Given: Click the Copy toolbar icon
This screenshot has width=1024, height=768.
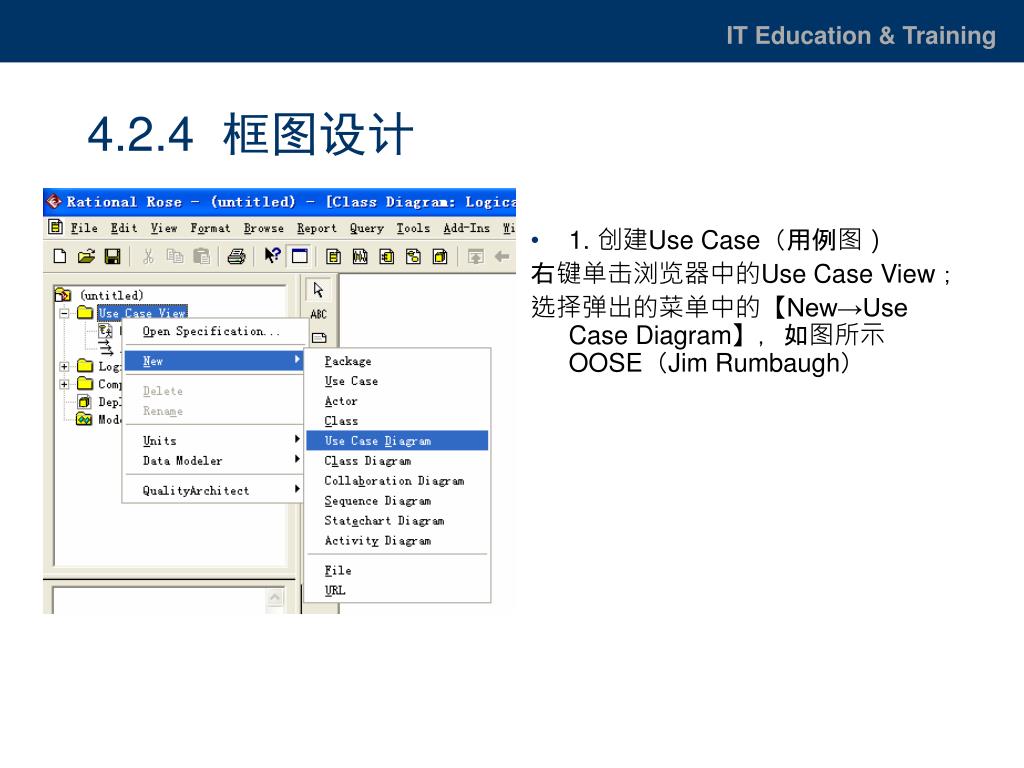Looking at the screenshot, I should 174,257.
